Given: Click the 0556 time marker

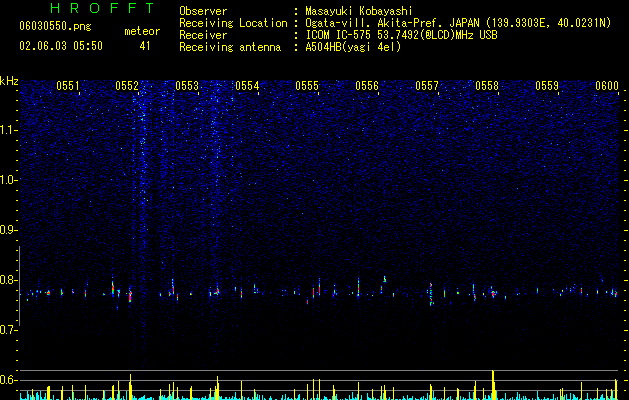Looking at the screenshot, I should click(367, 86).
